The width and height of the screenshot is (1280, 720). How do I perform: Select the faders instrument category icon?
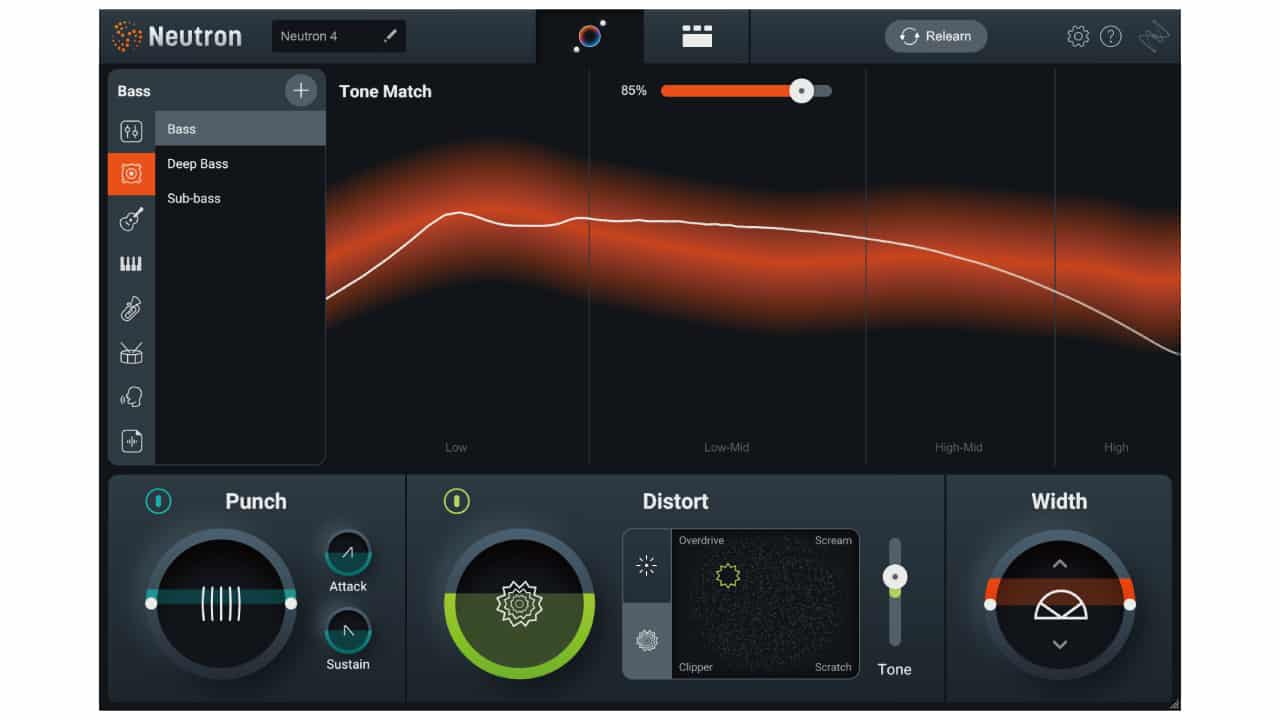[131, 130]
